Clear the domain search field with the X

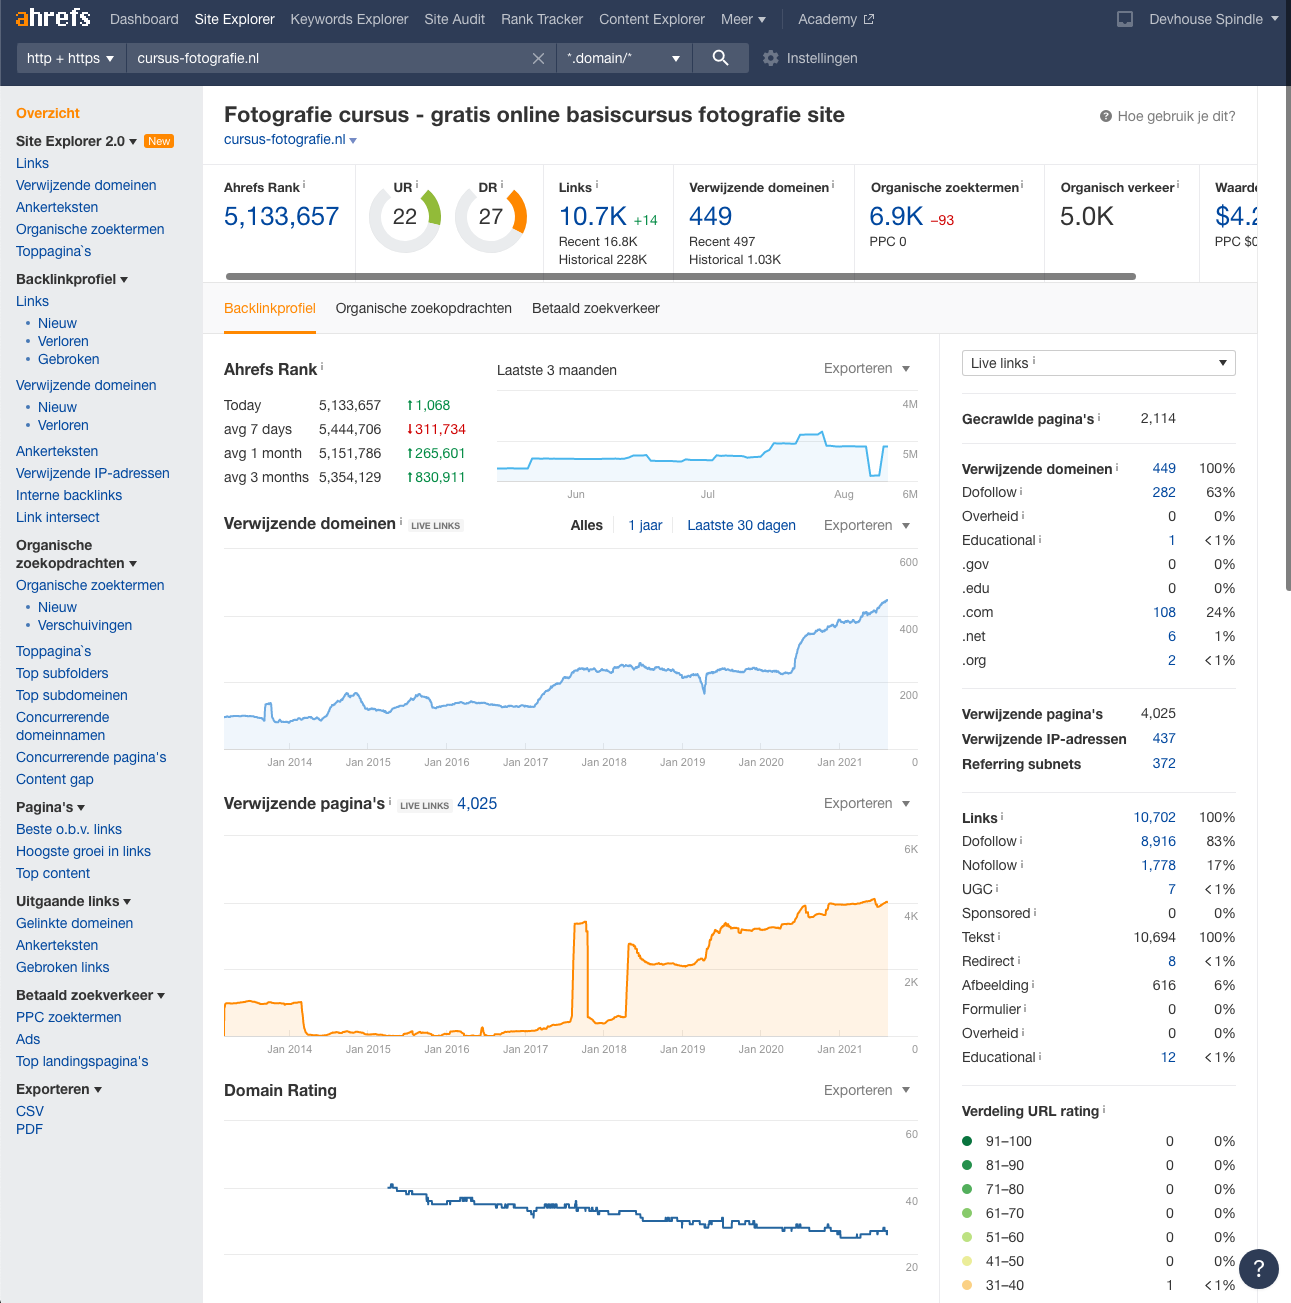[x=538, y=58]
